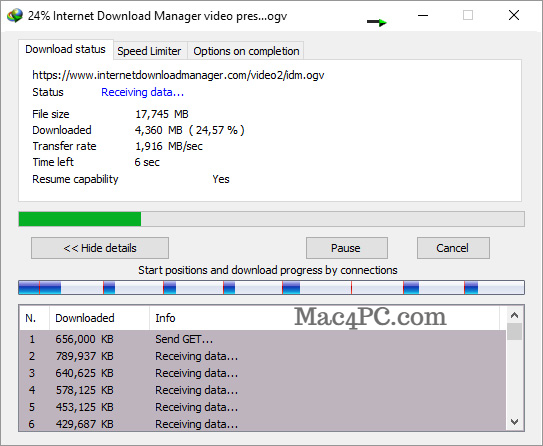
Task: Open the Options on completion tab
Action: [x=246, y=51]
